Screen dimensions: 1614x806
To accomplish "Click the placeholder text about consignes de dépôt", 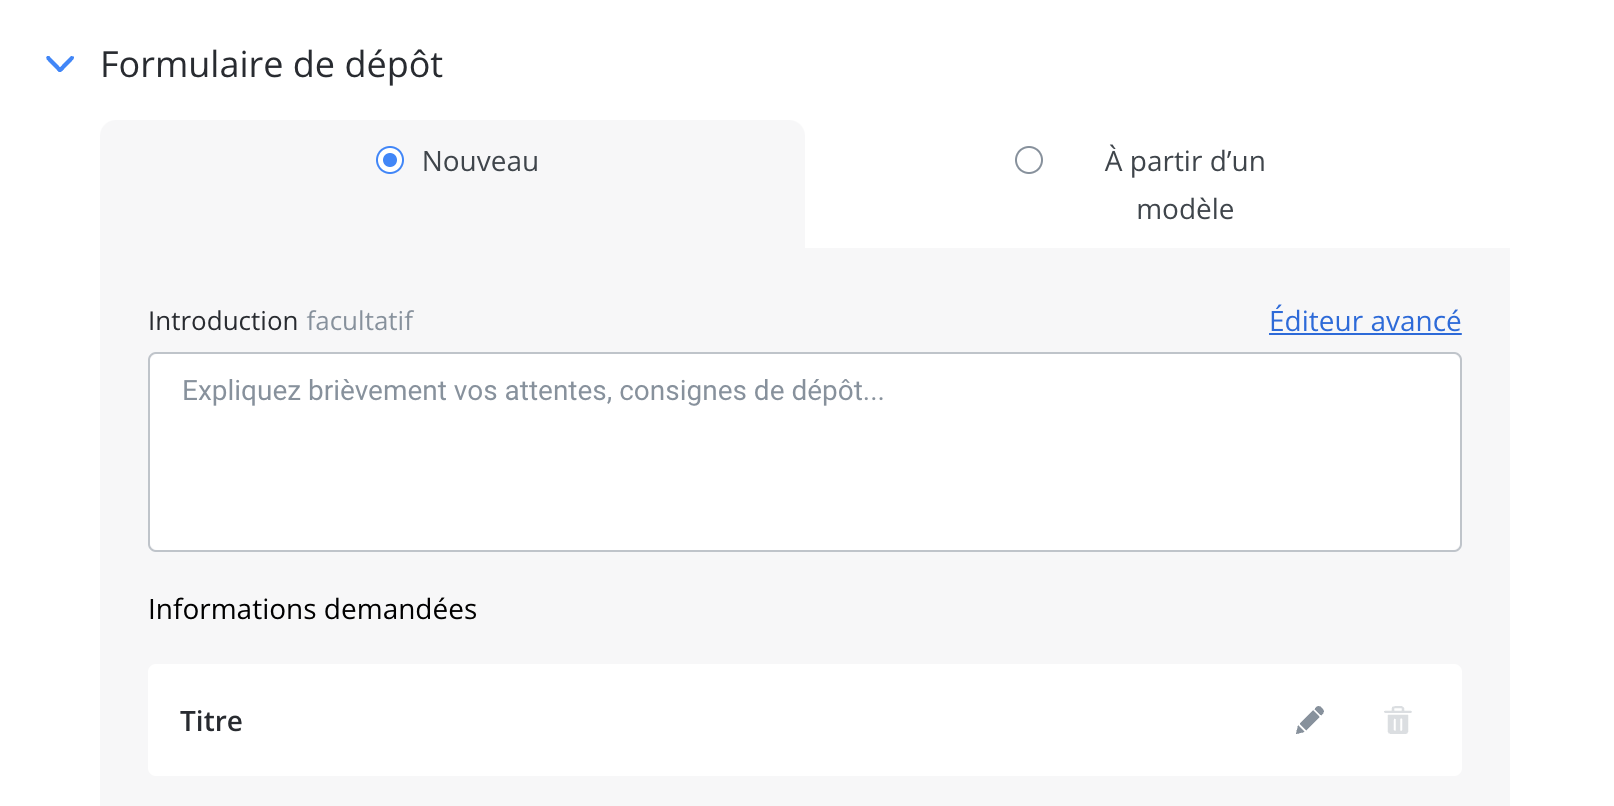I will [x=533, y=390].
